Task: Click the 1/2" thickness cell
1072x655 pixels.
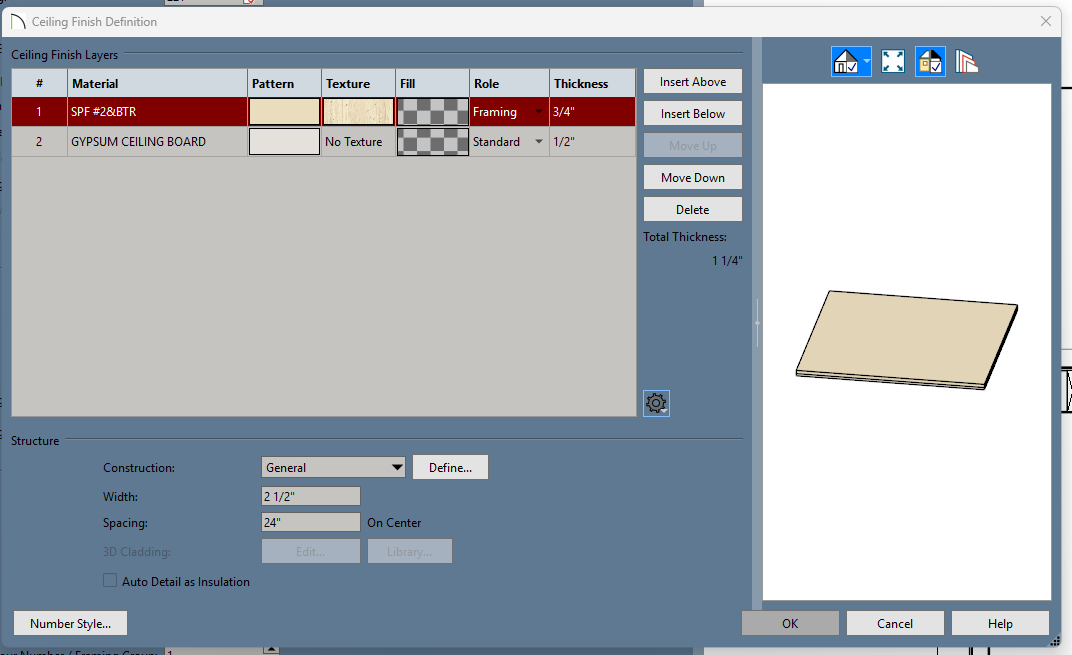Action: coord(592,142)
